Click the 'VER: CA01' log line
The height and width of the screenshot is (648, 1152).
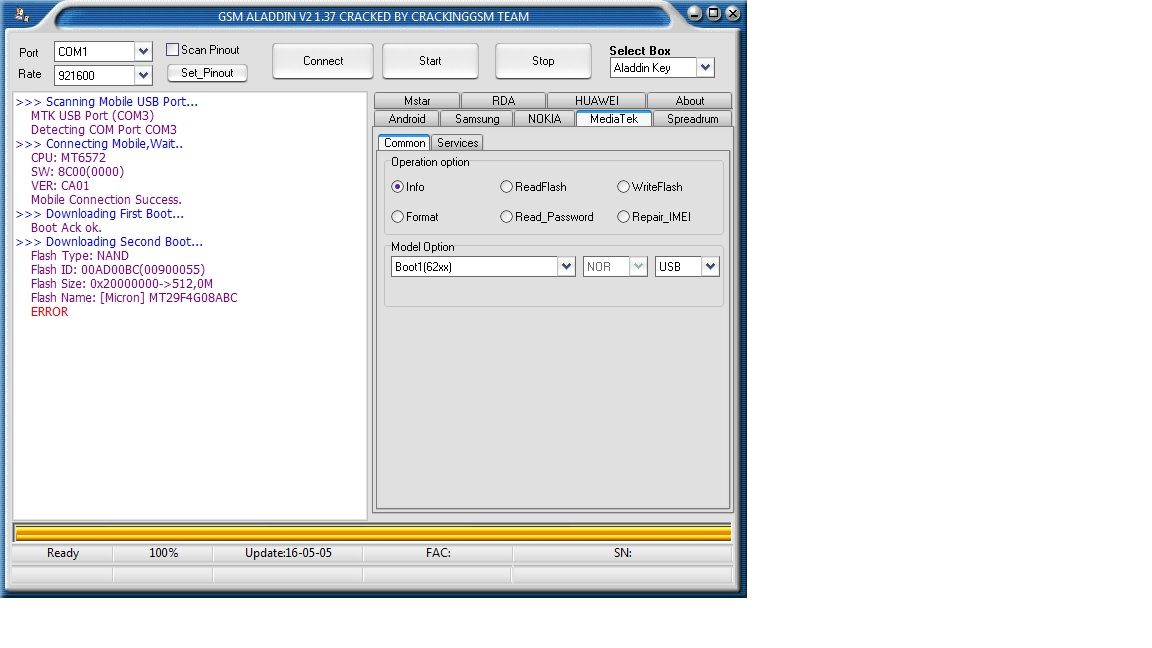60,185
